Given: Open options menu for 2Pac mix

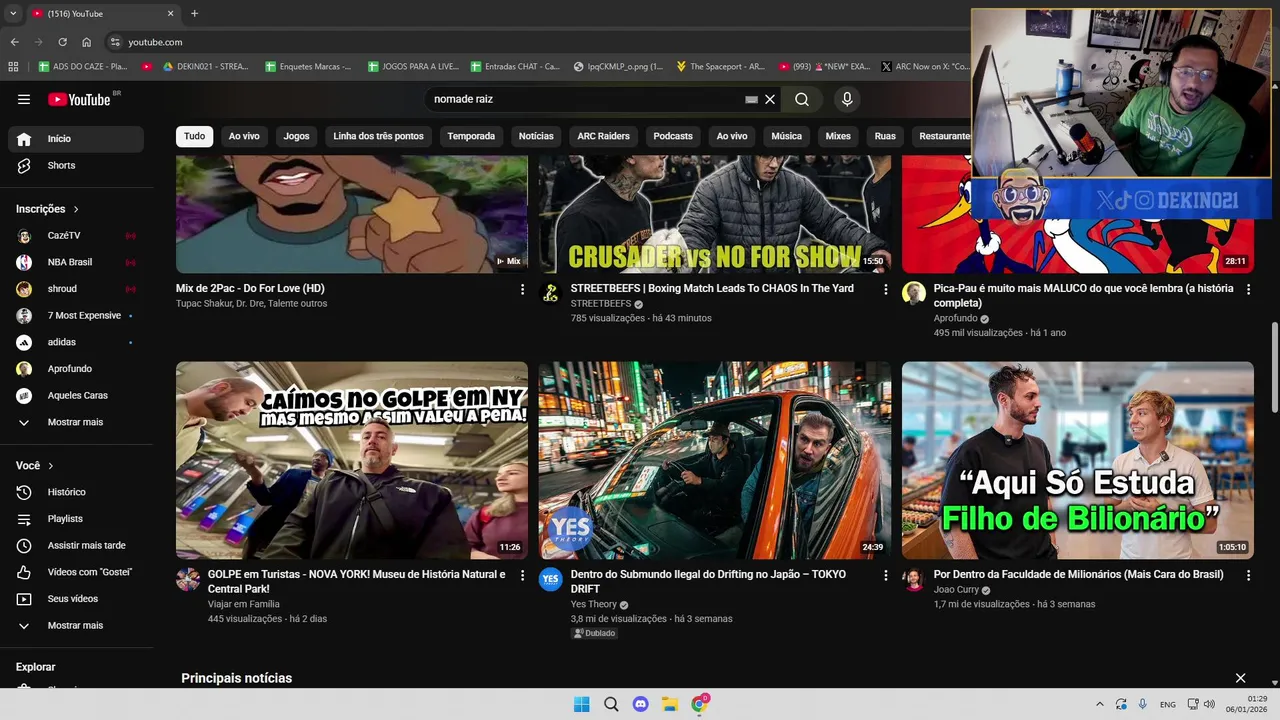Looking at the screenshot, I should pyautogui.click(x=522, y=289).
